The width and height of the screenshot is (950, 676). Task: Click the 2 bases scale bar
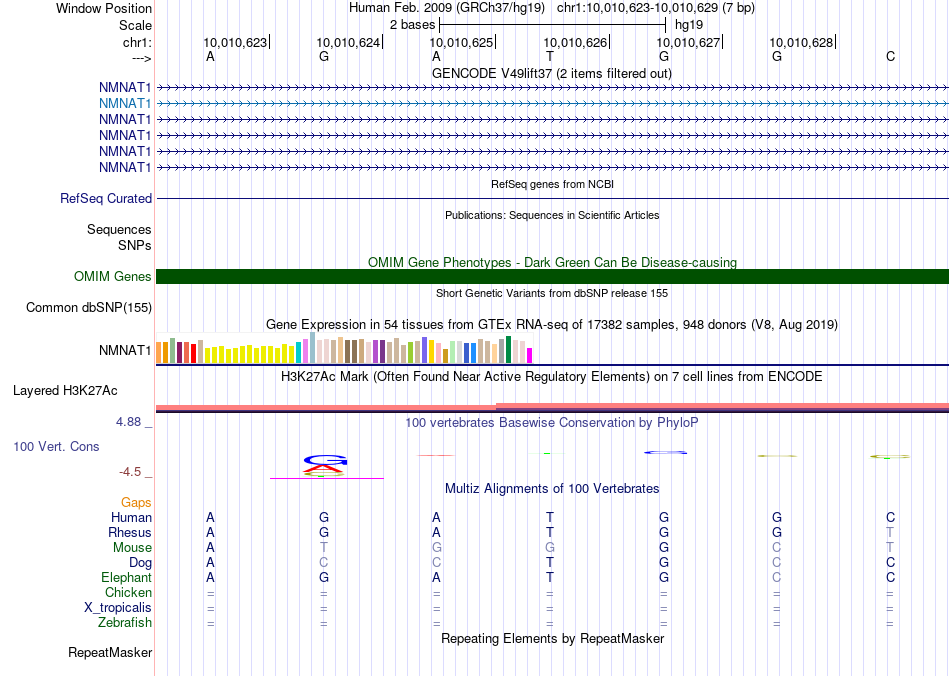point(553,25)
